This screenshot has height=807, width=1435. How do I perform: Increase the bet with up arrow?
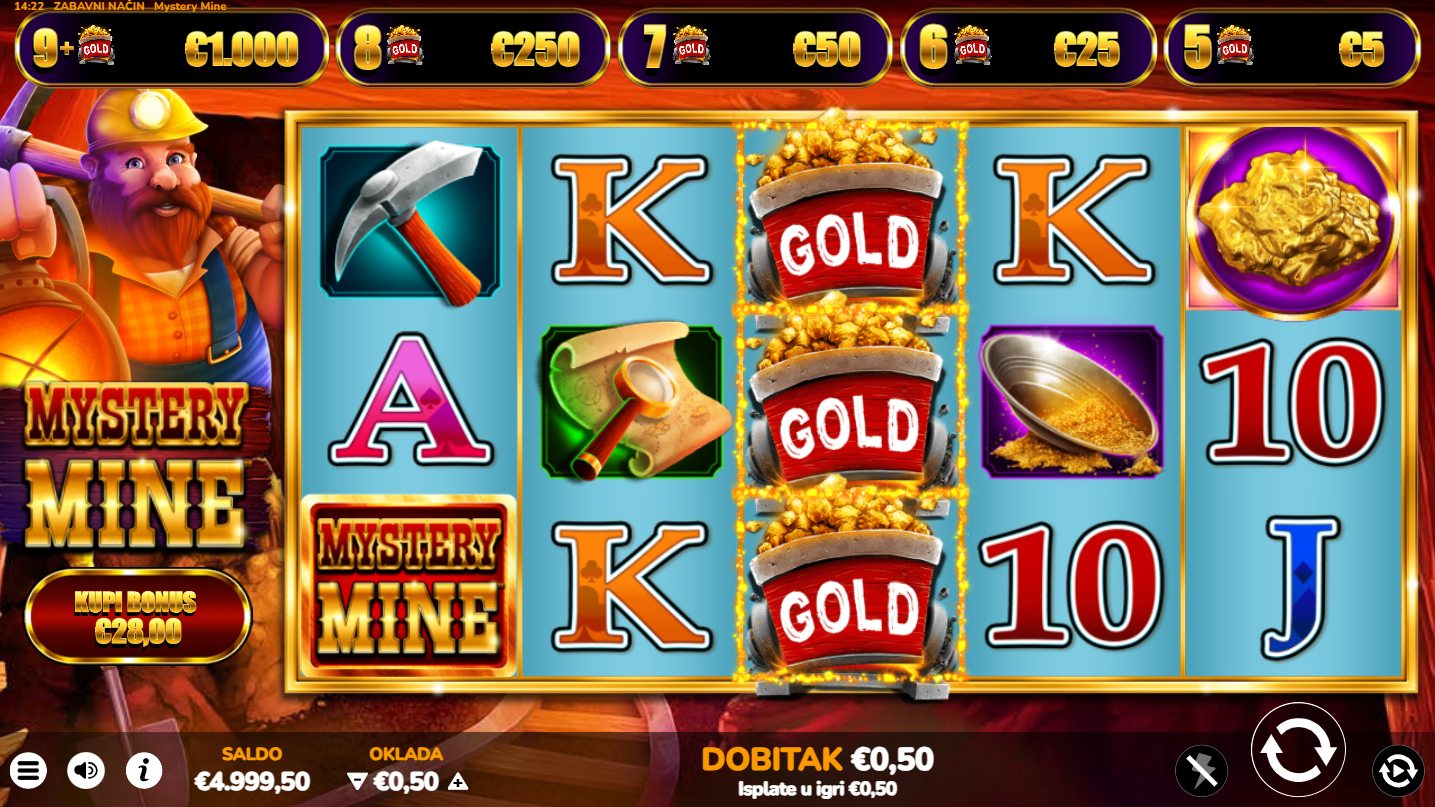[x=458, y=782]
